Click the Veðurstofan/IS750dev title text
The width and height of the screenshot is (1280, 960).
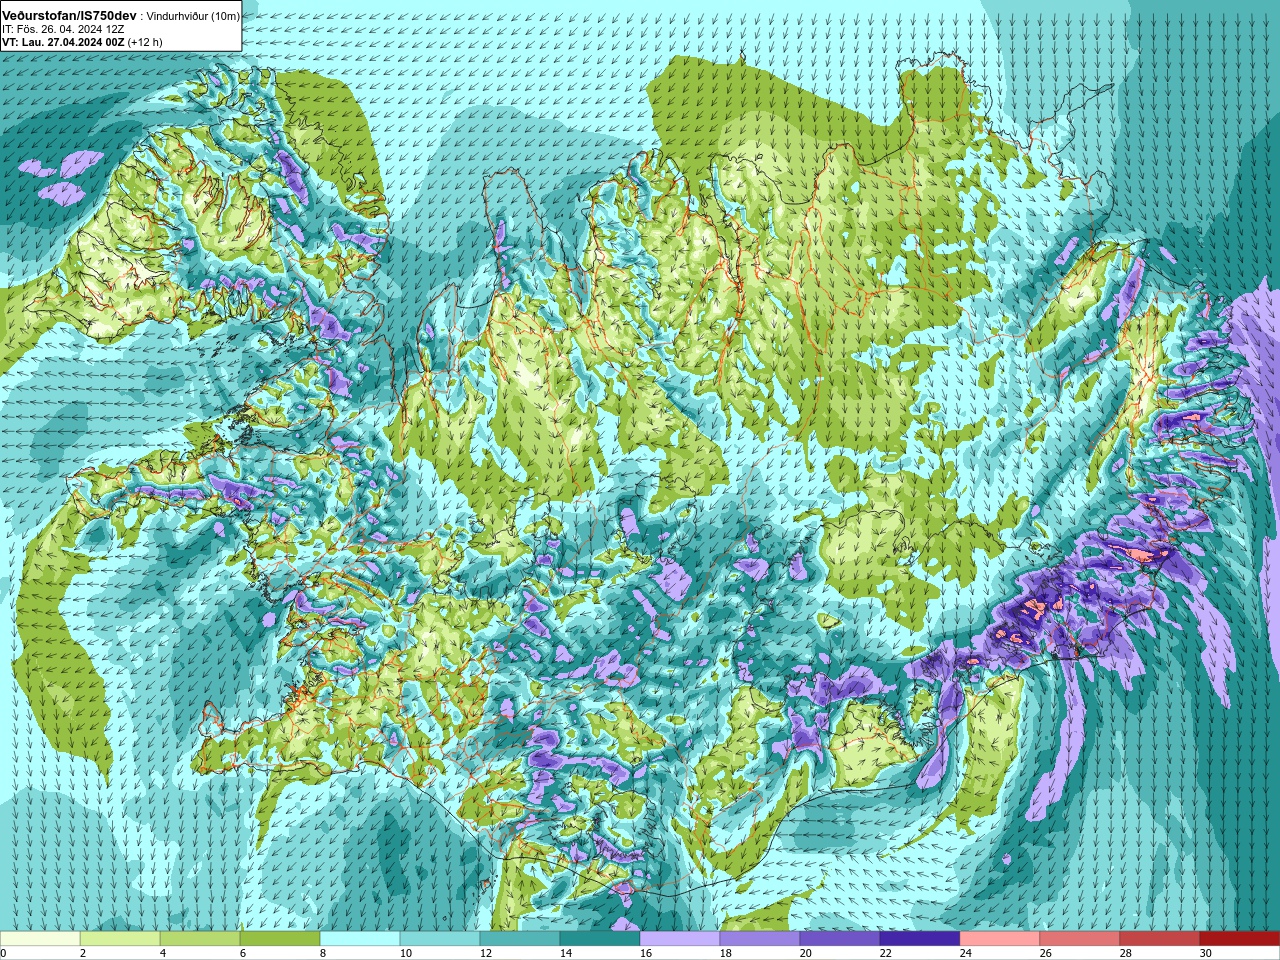click(69, 16)
